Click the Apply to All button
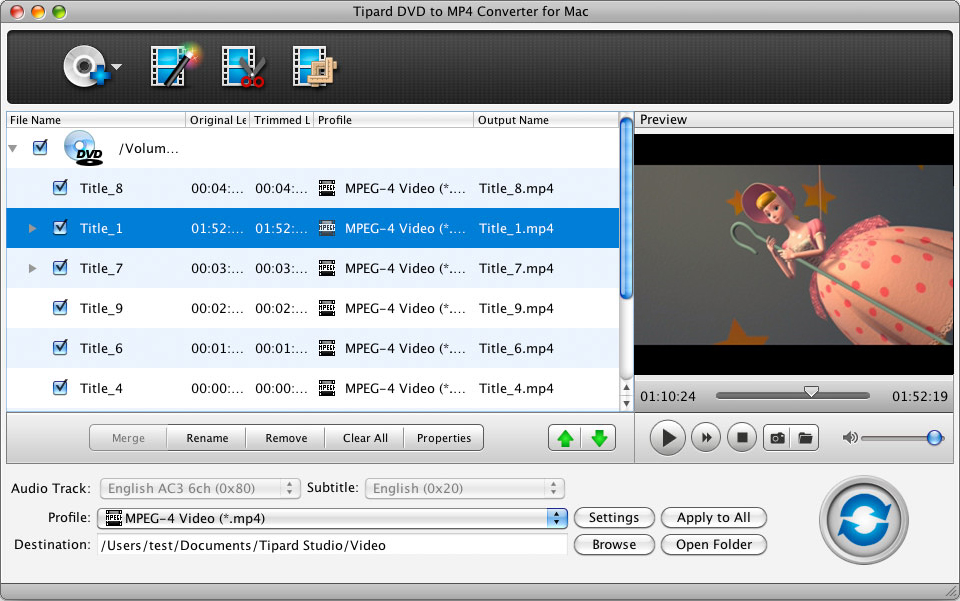The width and height of the screenshot is (960, 601). tap(713, 518)
